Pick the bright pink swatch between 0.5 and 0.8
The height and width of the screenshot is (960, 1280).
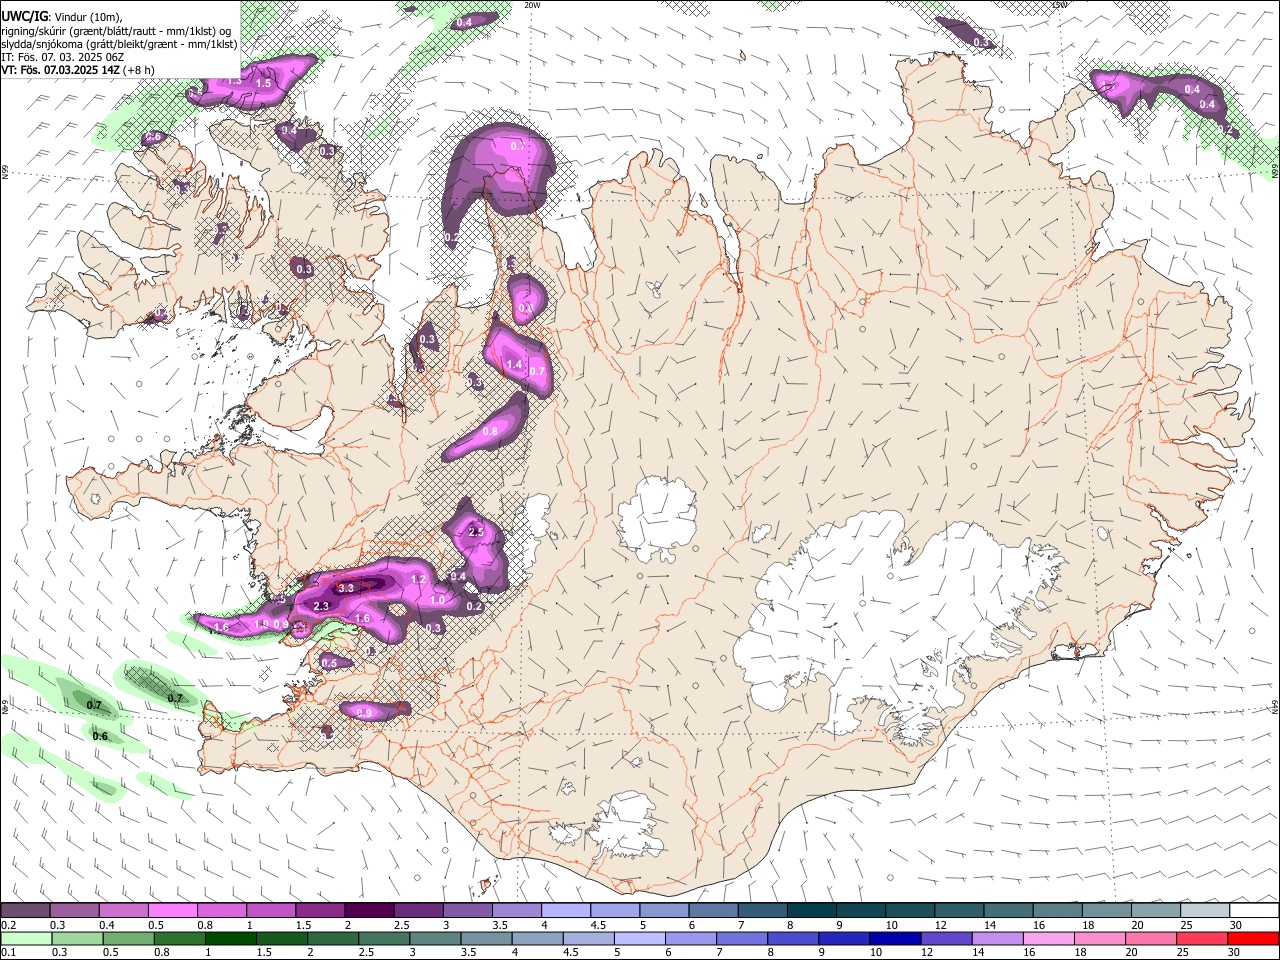click(x=173, y=910)
